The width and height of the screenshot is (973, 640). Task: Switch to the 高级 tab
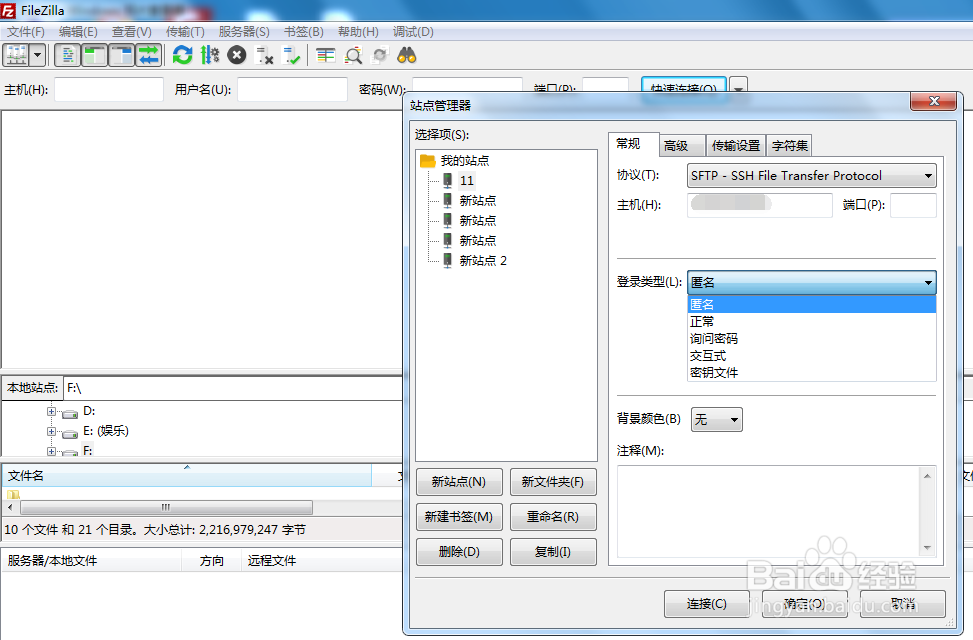(681, 145)
